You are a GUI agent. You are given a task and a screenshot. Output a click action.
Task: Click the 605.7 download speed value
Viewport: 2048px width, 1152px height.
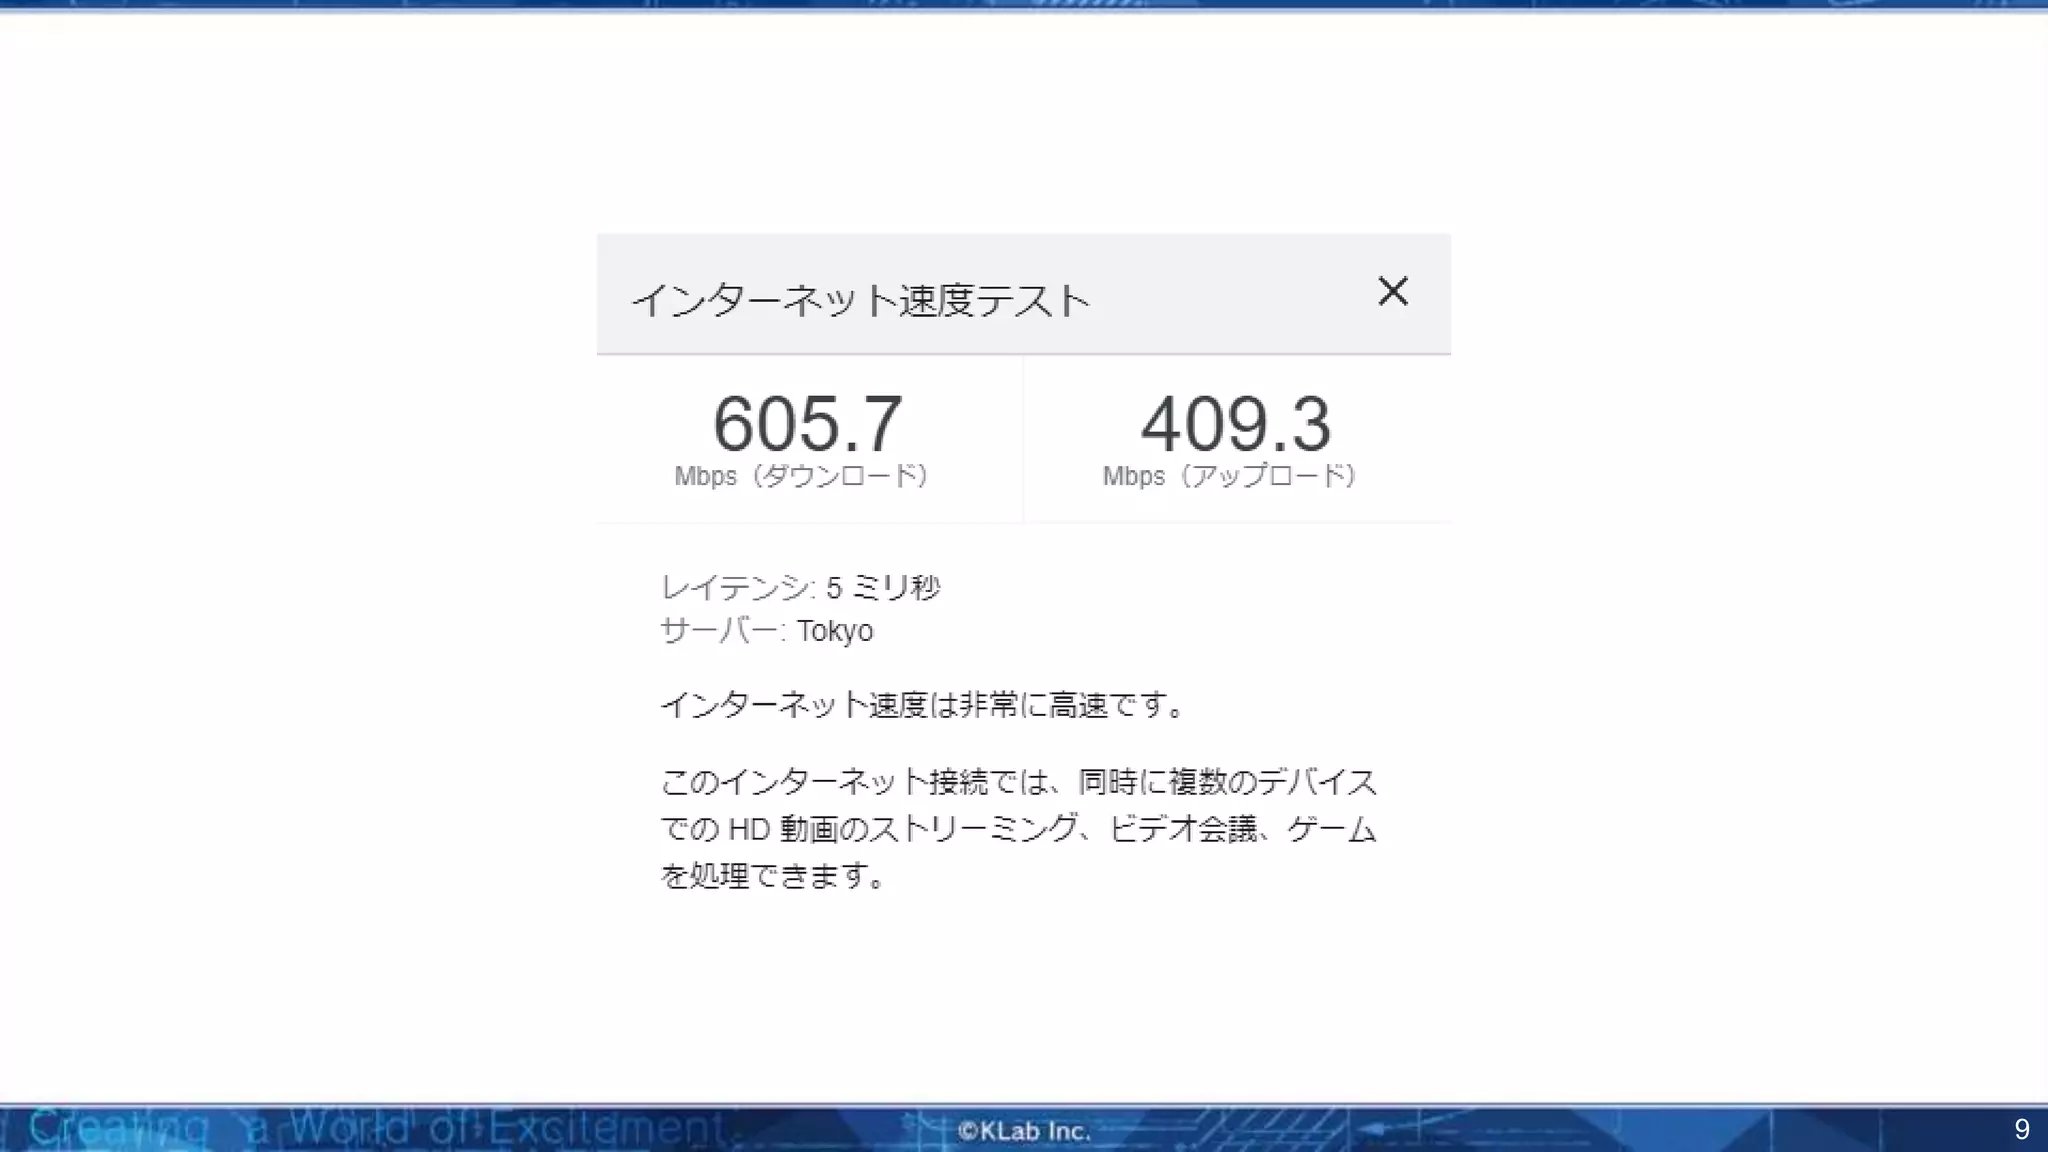pos(807,424)
